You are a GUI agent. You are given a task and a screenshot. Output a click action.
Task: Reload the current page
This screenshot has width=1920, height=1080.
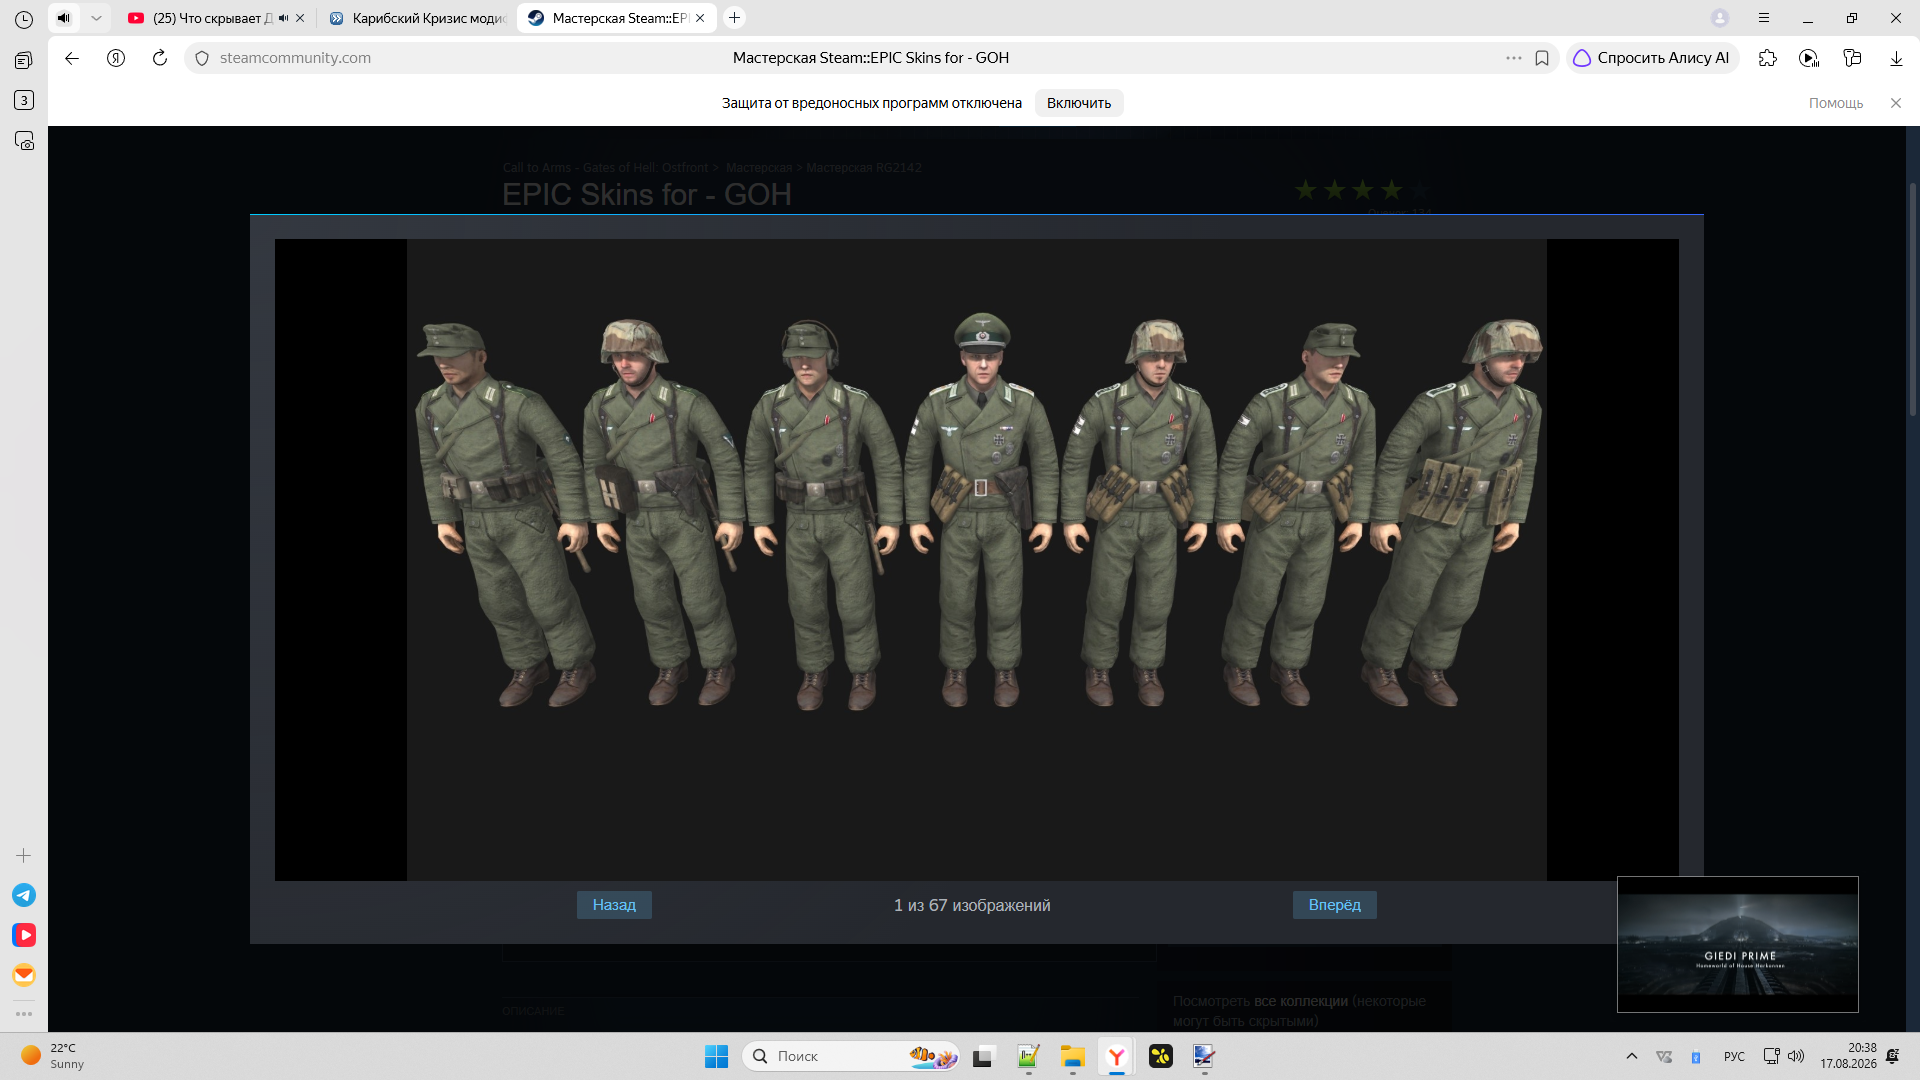click(160, 58)
